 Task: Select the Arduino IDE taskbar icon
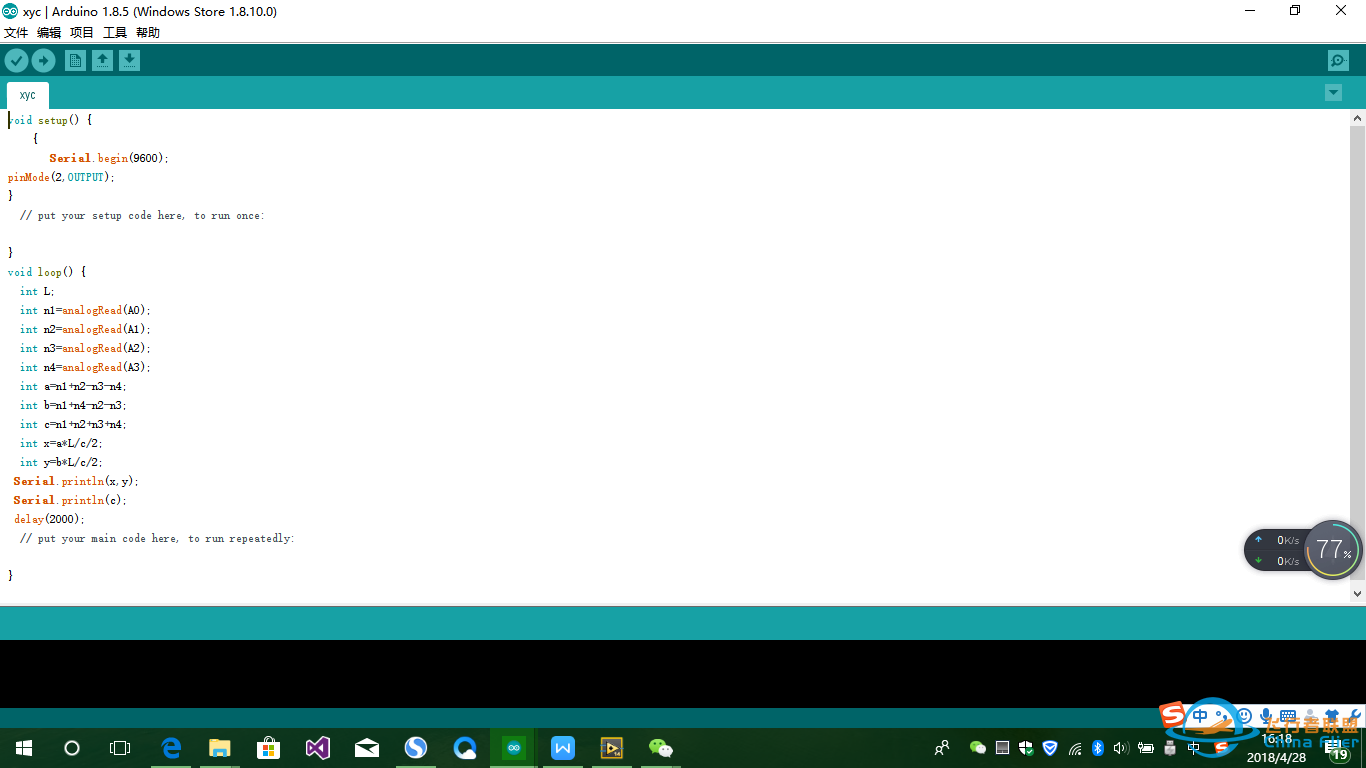click(514, 748)
